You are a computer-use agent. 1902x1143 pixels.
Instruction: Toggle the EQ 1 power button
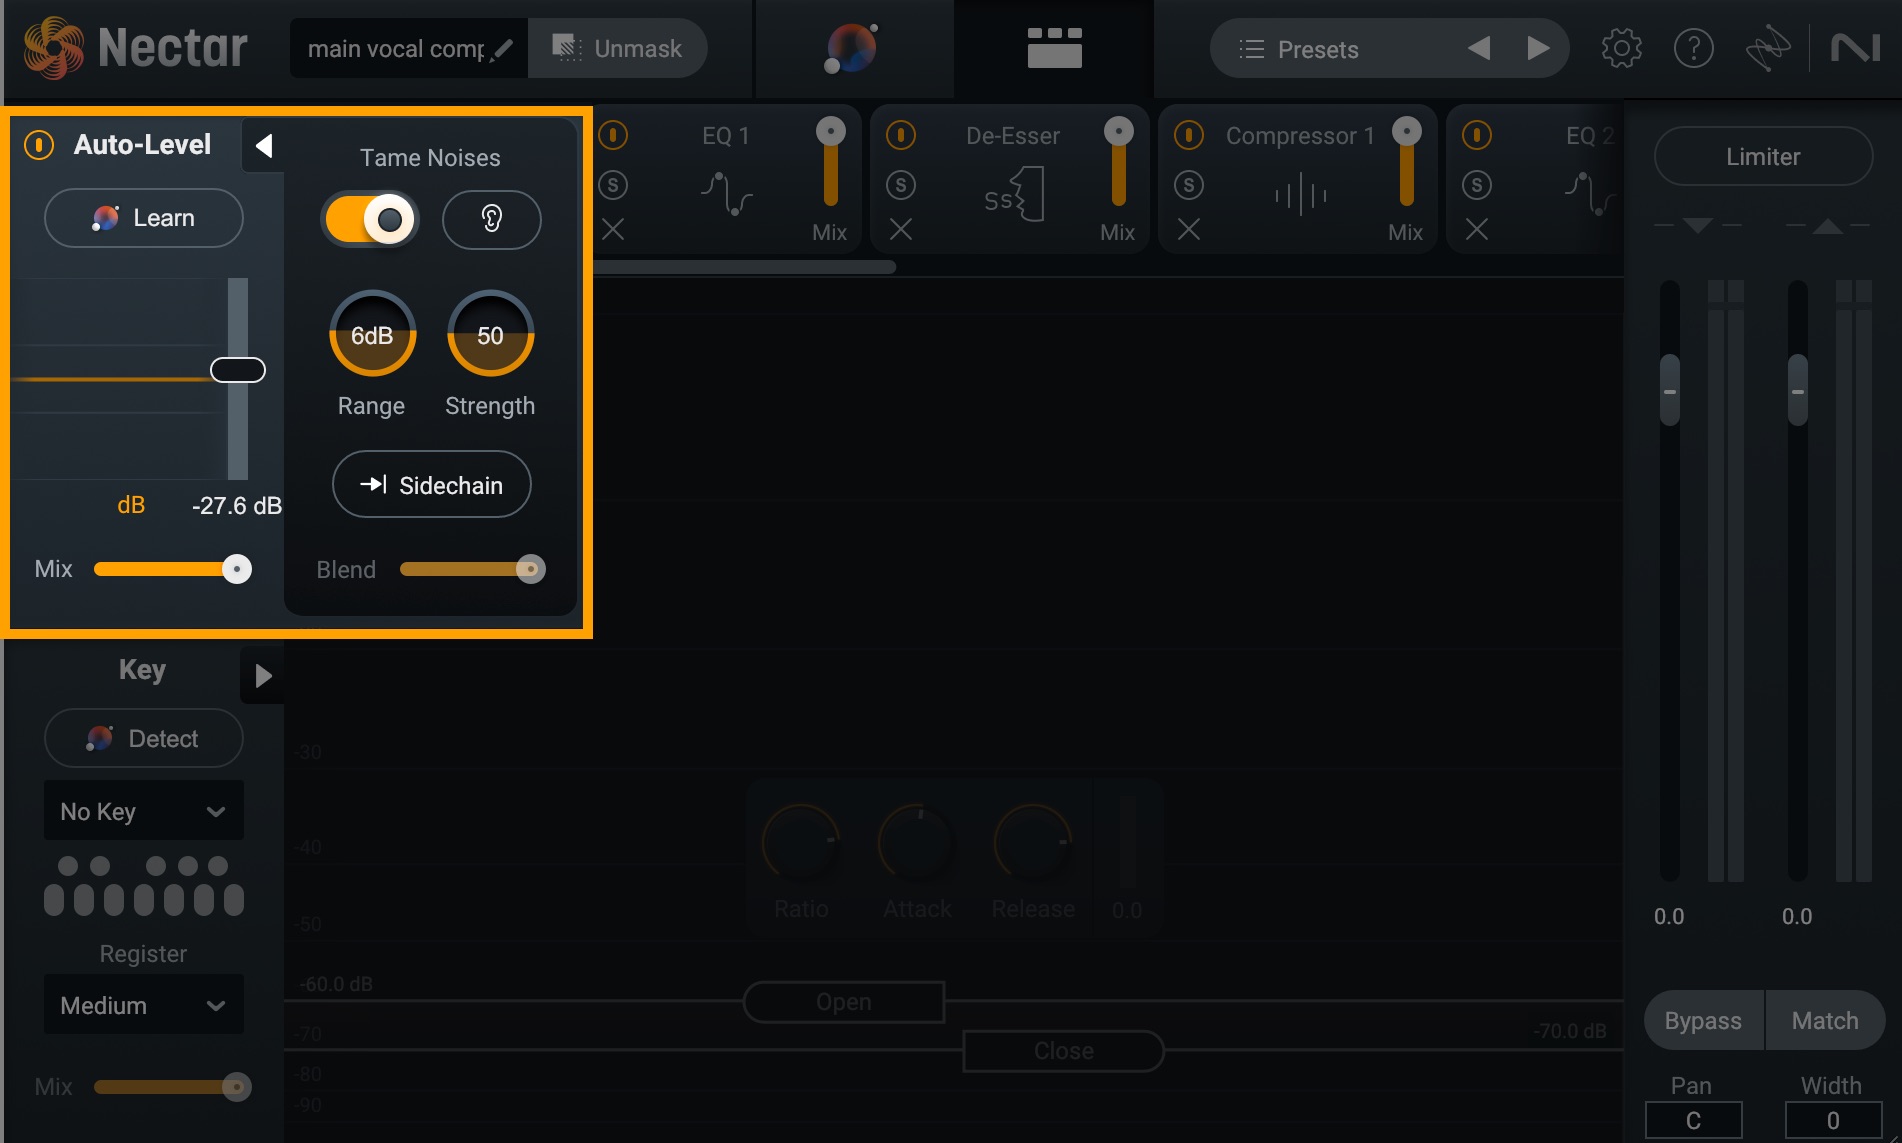click(613, 135)
